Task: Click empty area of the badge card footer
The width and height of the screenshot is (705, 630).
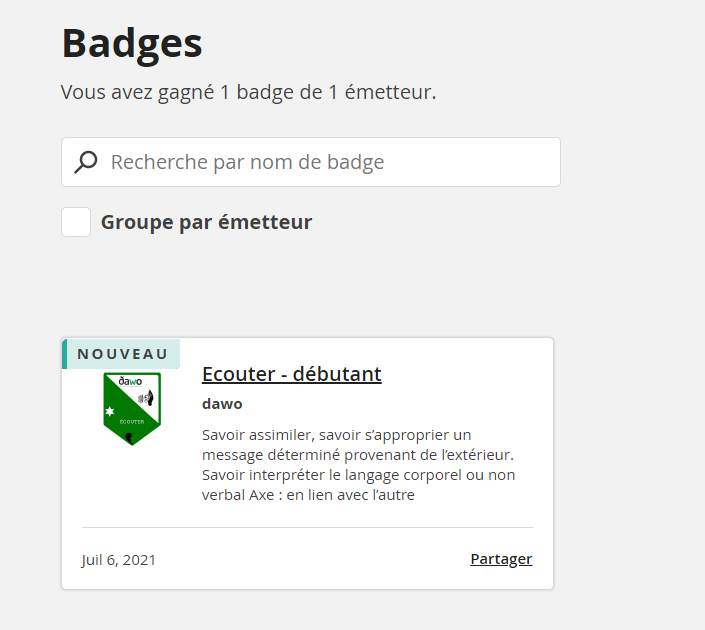Action: (x=310, y=560)
